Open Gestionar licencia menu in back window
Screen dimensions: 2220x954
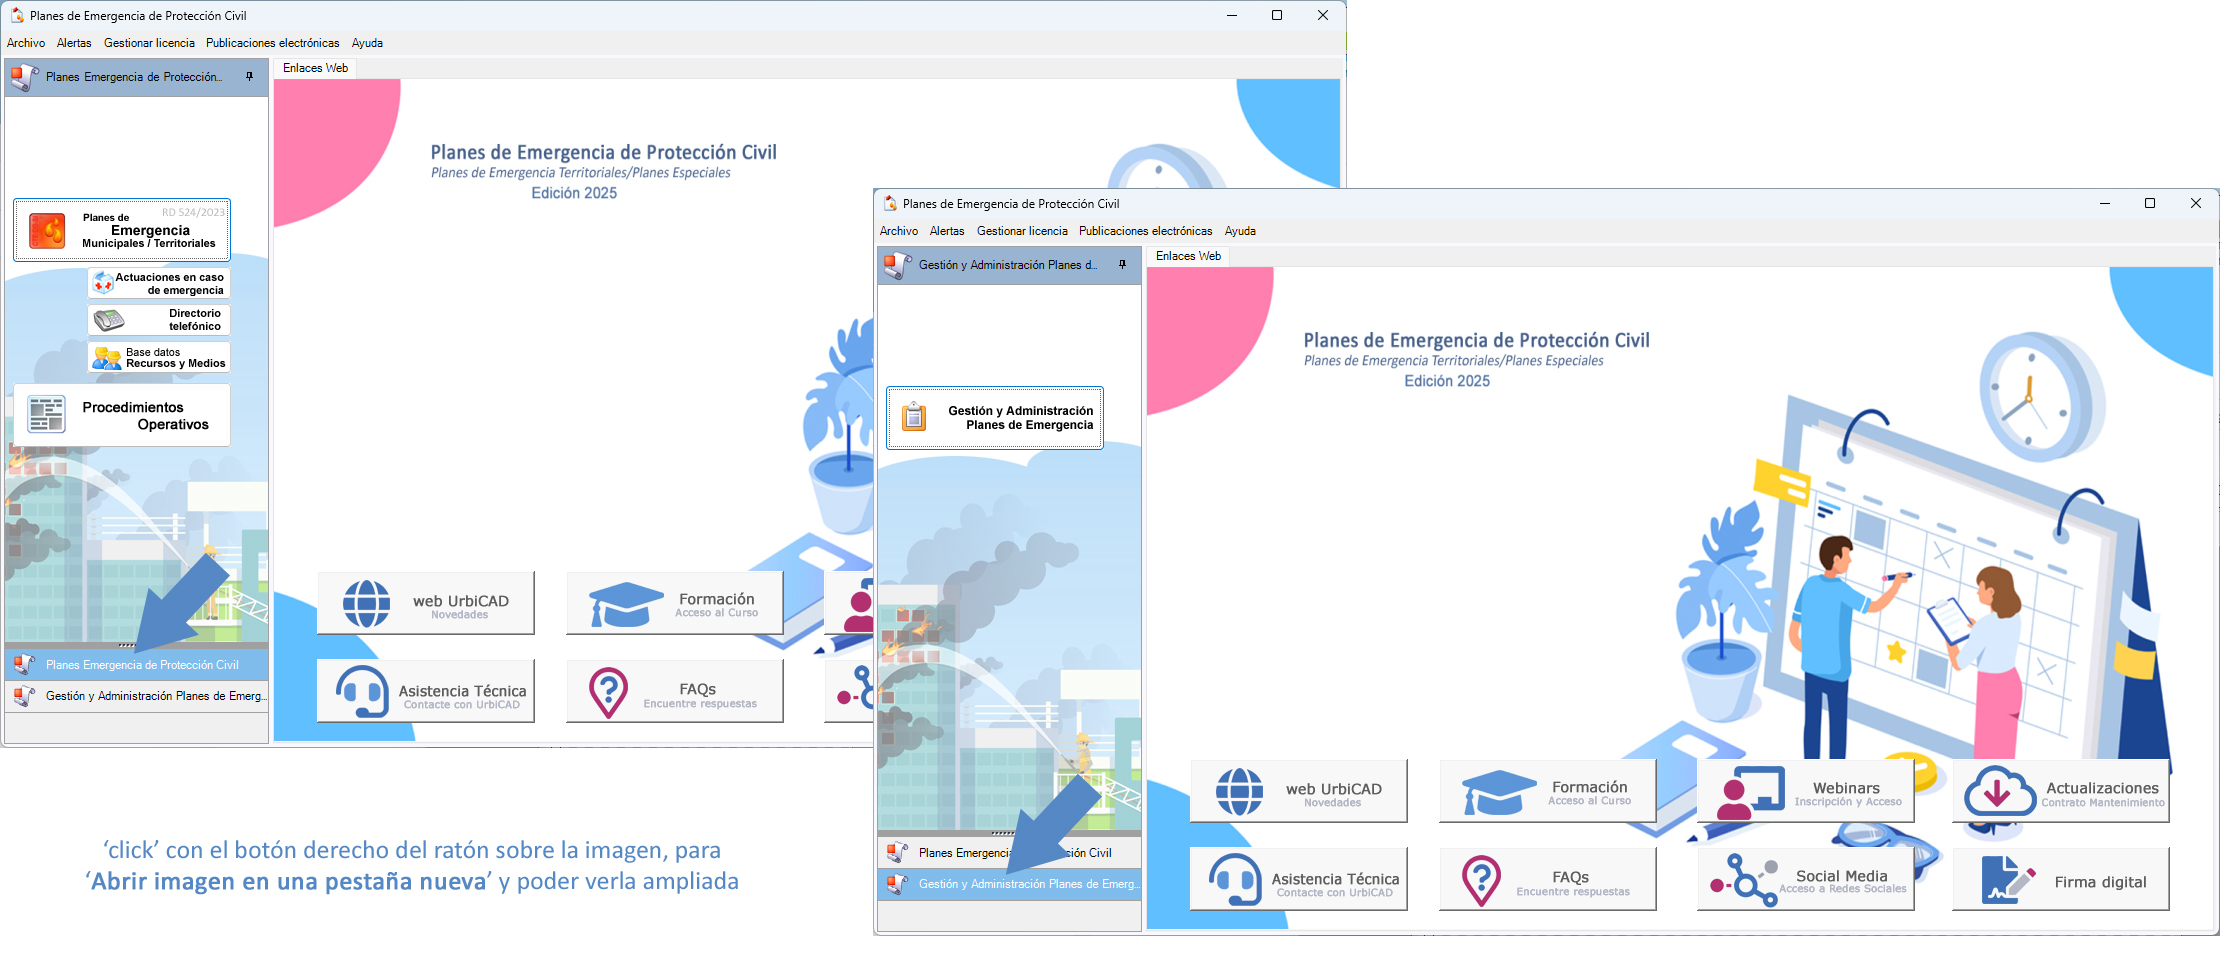pyautogui.click(x=149, y=43)
